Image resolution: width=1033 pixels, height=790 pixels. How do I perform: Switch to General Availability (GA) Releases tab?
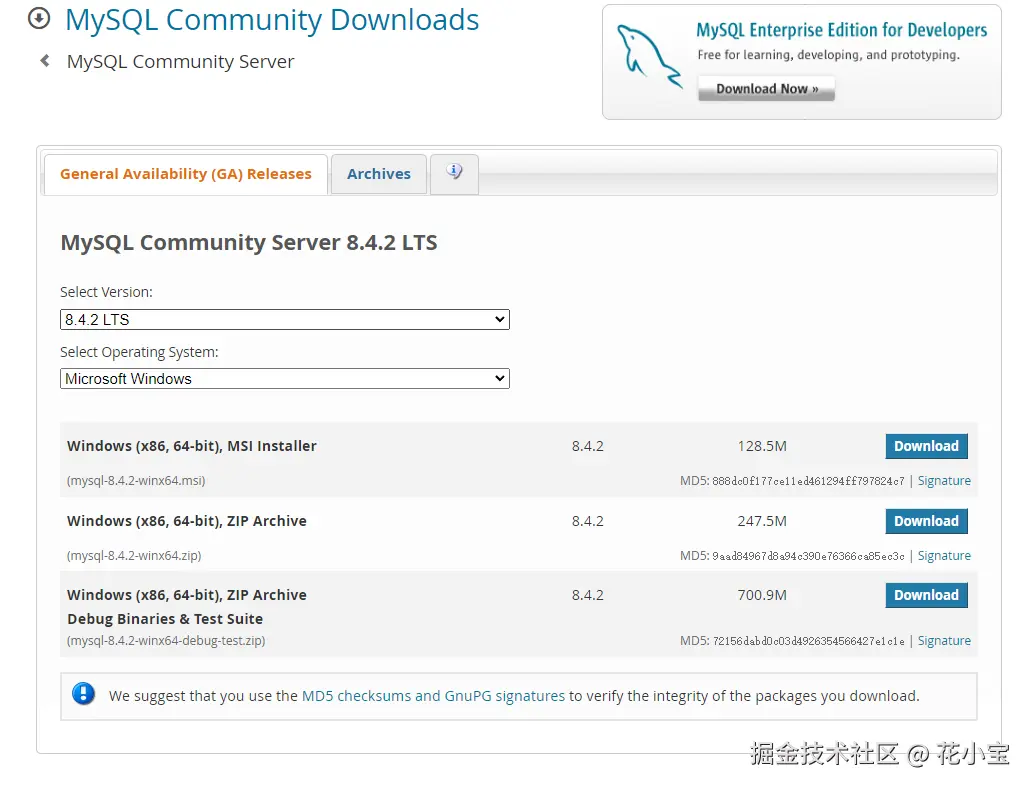(x=185, y=174)
